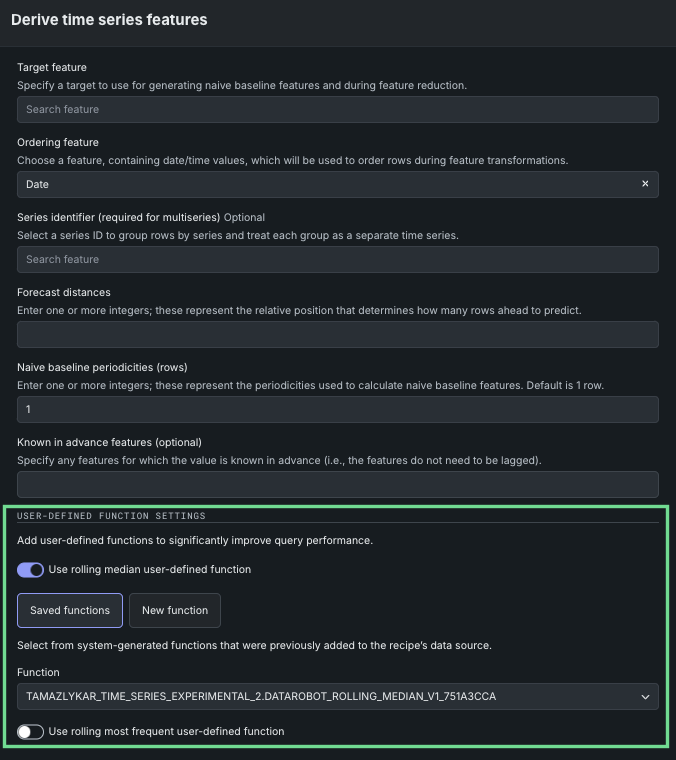Click the Function dropdown chevron arrow
Image resolution: width=676 pixels, height=760 pixels.
pyautogui.click(x=645, y=696)
